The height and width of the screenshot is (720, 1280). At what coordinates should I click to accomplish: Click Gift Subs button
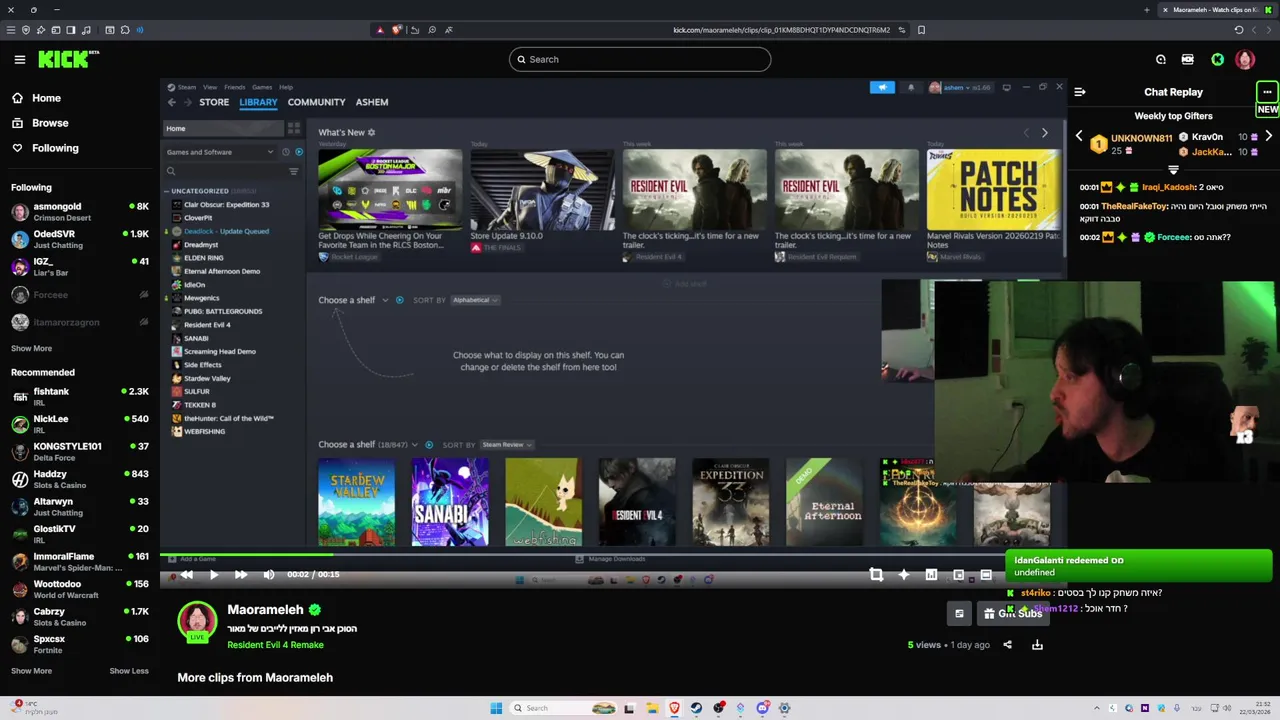pyautogui.click(x=1013, y=614)
